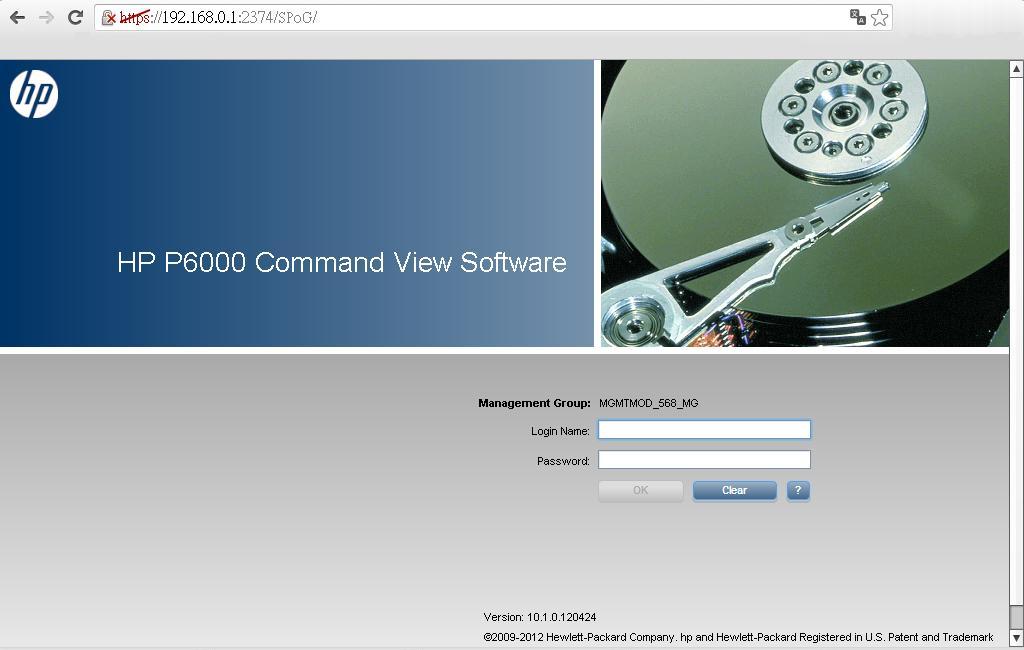Image resolution: width=1024 pixels, height=650 pixels.
Task: Click the page scrollbar down arrow
Action: (1016, 638)
